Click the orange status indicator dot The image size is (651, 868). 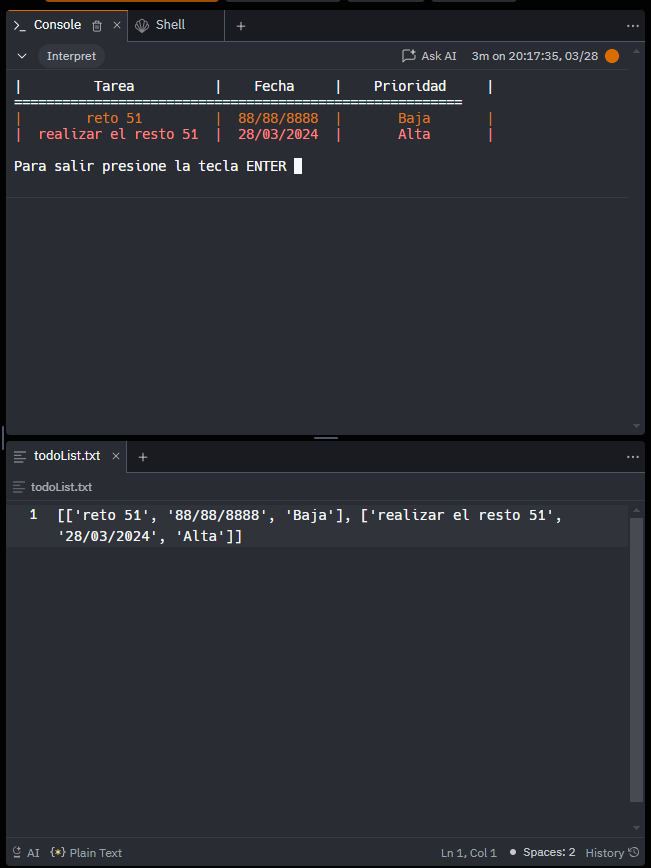pos(611,57)
